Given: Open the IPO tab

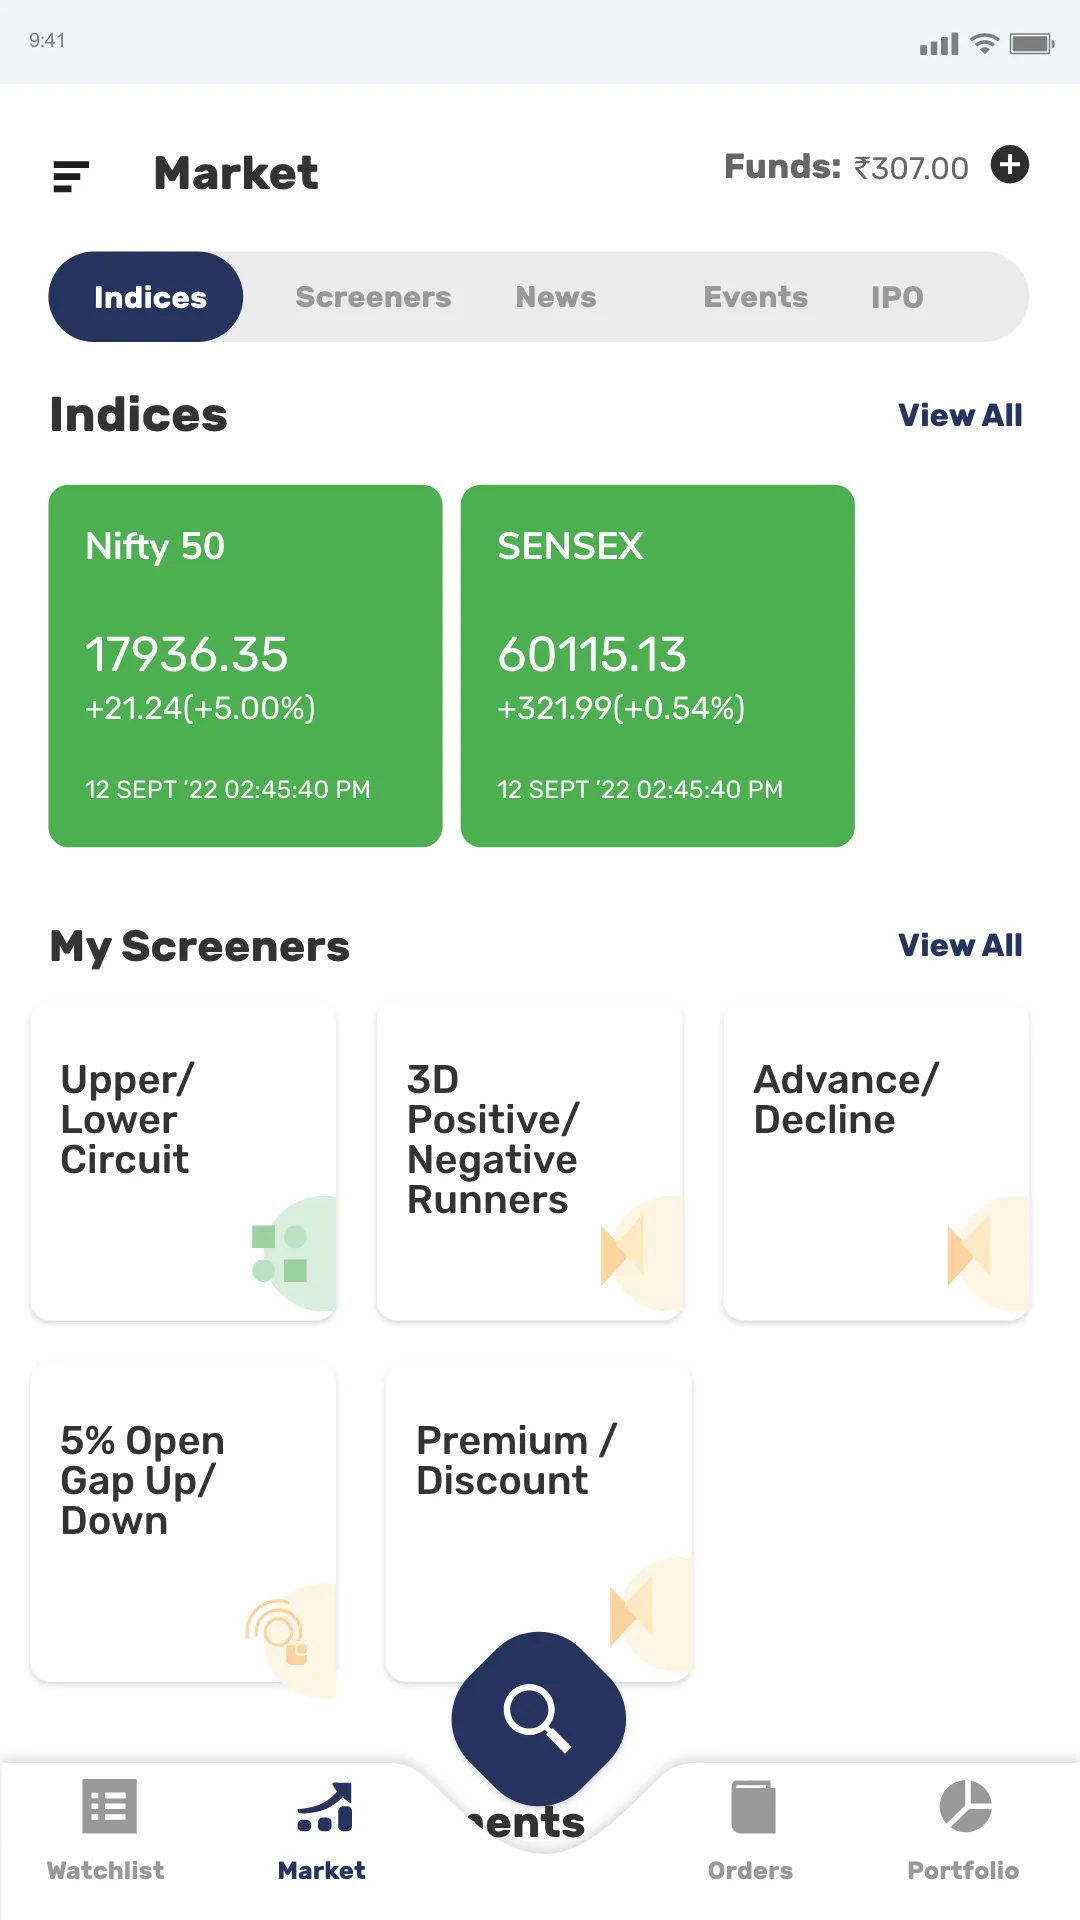Looking at the screenshot, I should click(897, 297).
